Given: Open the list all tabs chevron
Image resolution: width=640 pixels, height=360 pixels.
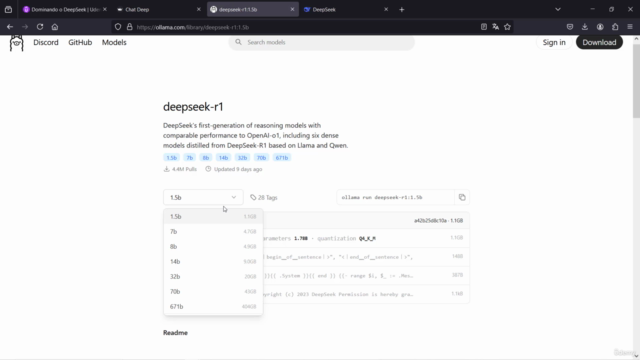Looking at the screenshot, I should tap(558, 9).
